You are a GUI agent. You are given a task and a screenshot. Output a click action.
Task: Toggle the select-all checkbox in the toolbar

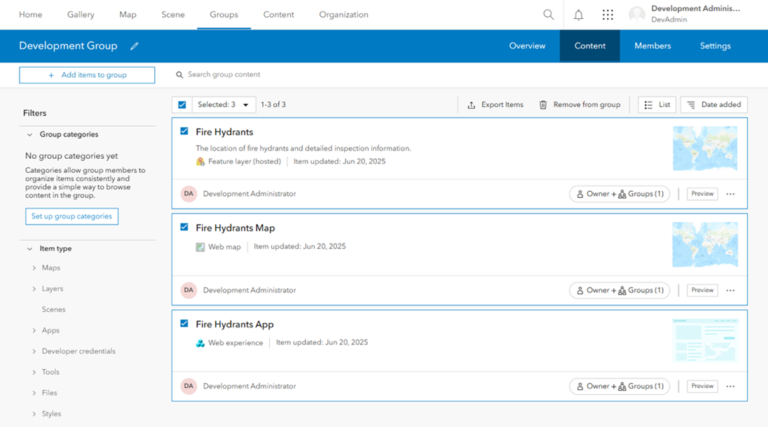pyautogui.click(x=182, y=105)
